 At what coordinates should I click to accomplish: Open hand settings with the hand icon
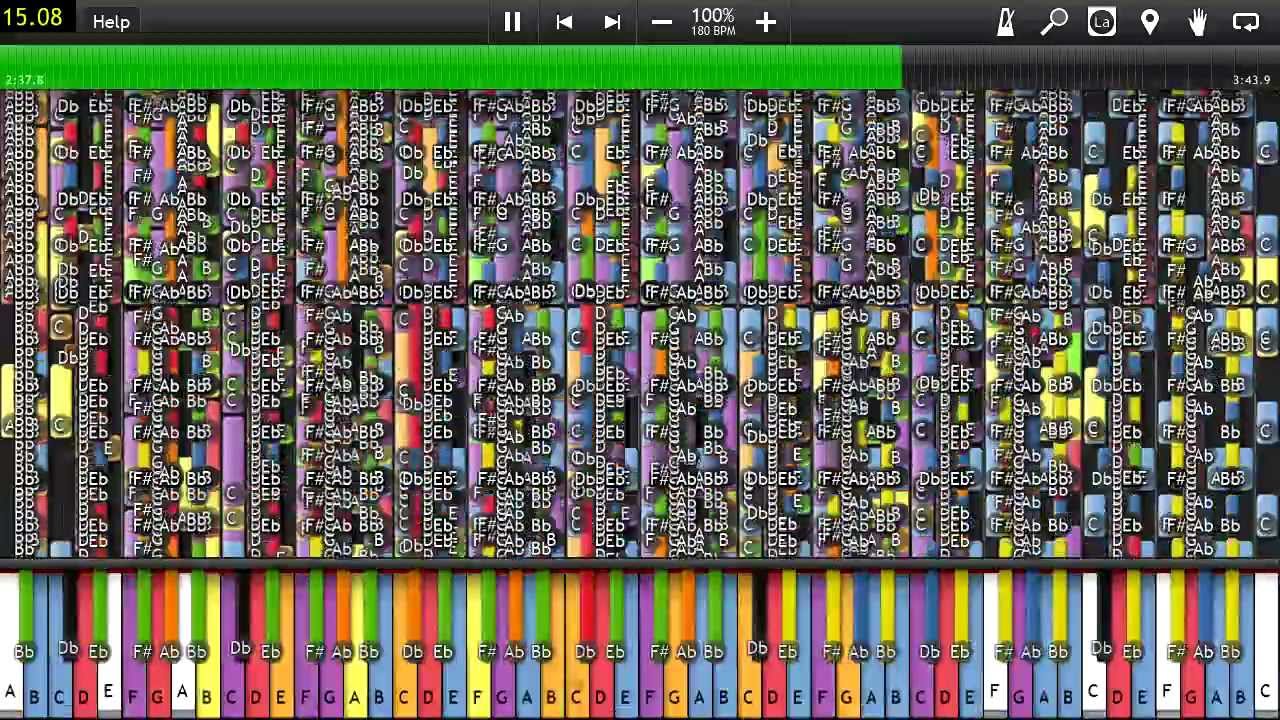tap(1197, 22)
